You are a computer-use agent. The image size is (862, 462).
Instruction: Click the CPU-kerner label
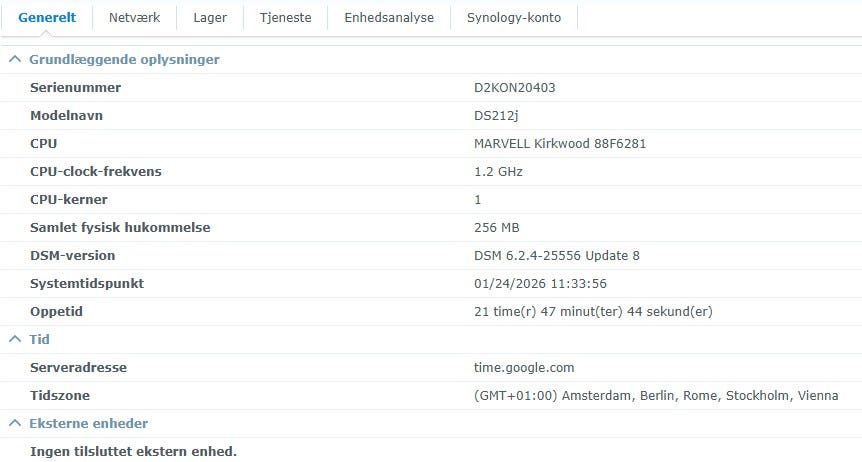click(69, 200)
